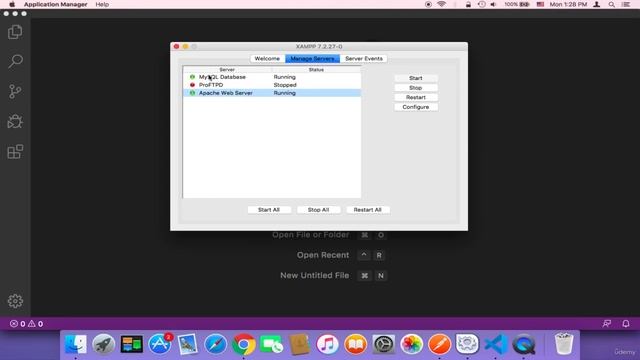
Task: Click the warnings count in status bar
Action: point(36,324)
